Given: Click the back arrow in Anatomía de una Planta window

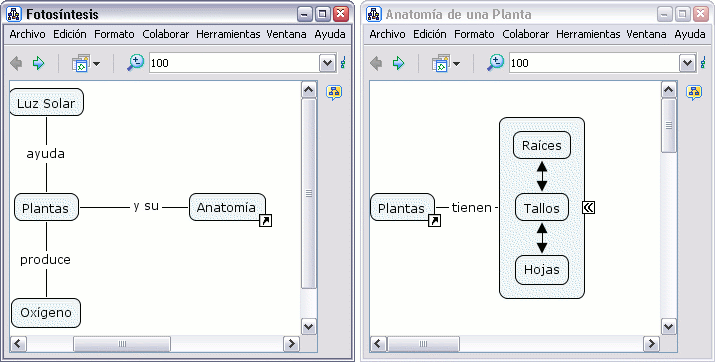Looking at the screenshot, I should 376,63.
